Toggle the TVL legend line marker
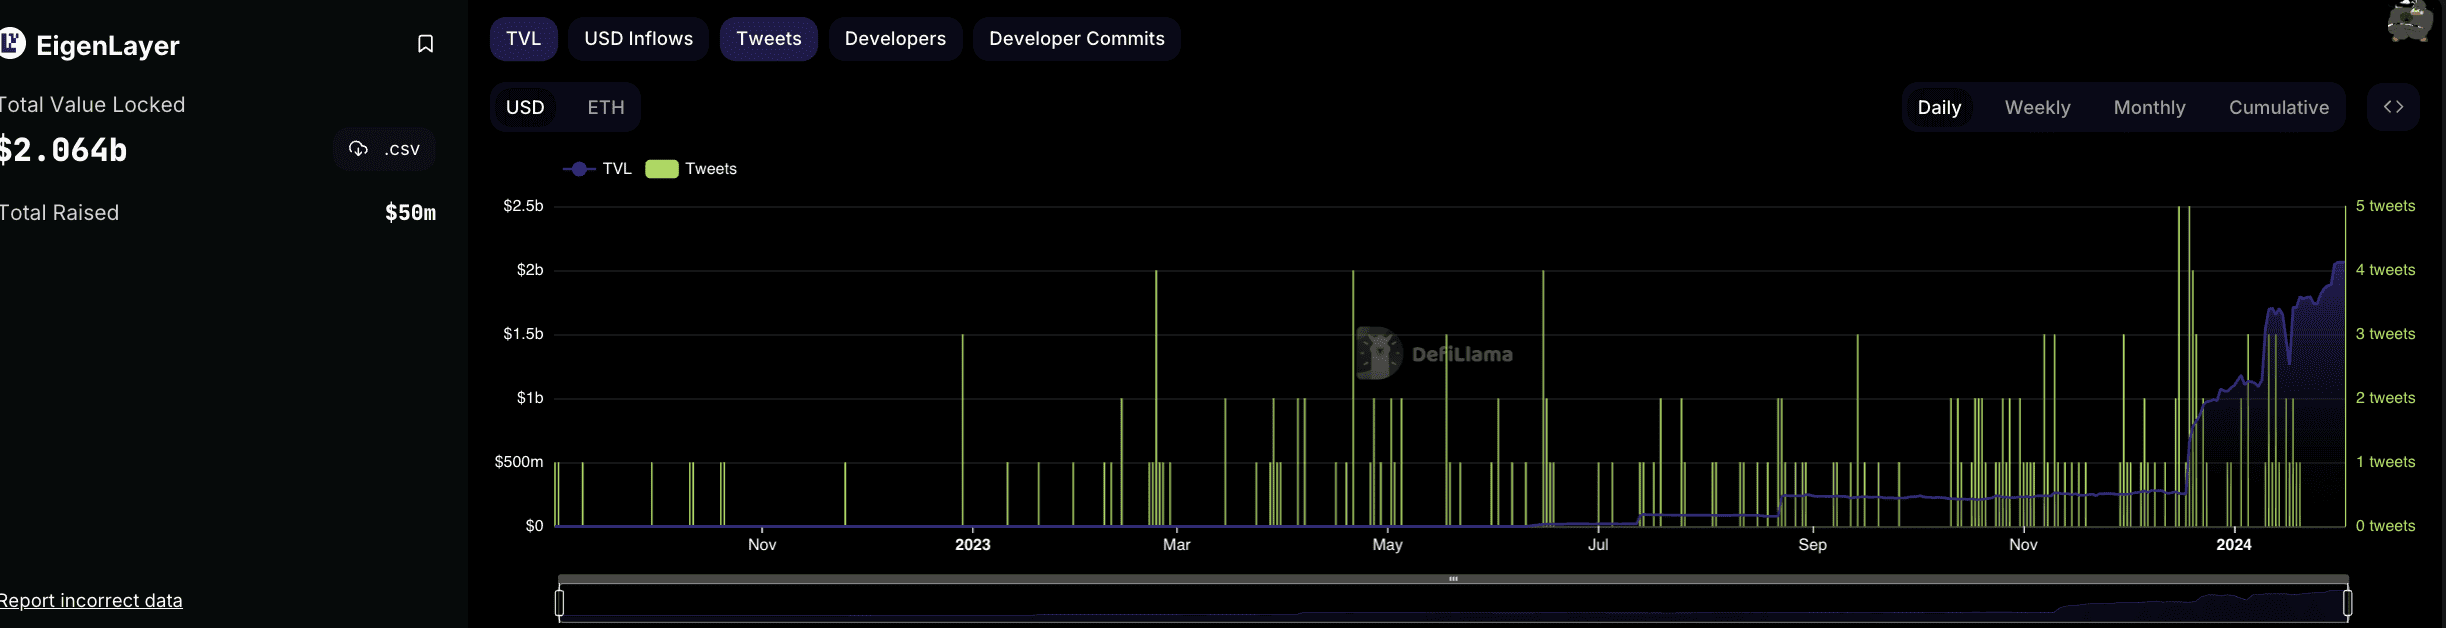The width and height of the screenshot is (2446, 628). click(579, 169)
